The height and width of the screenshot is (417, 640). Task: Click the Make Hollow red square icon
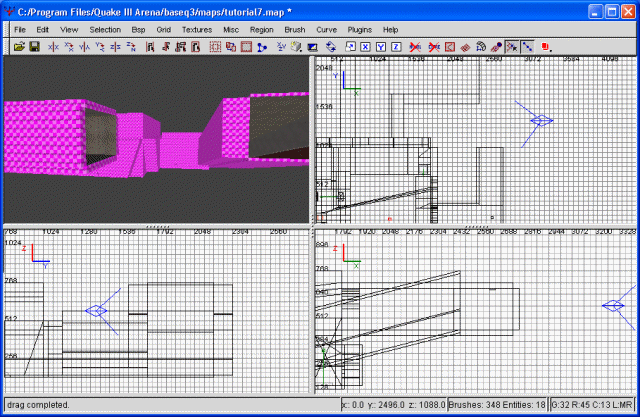point(246,47)
